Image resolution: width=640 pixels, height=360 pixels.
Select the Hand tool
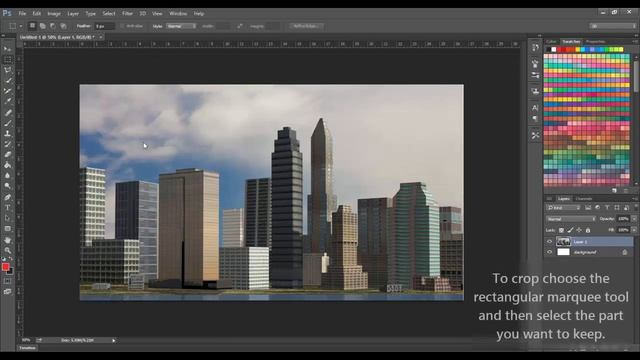coord(7,240)
